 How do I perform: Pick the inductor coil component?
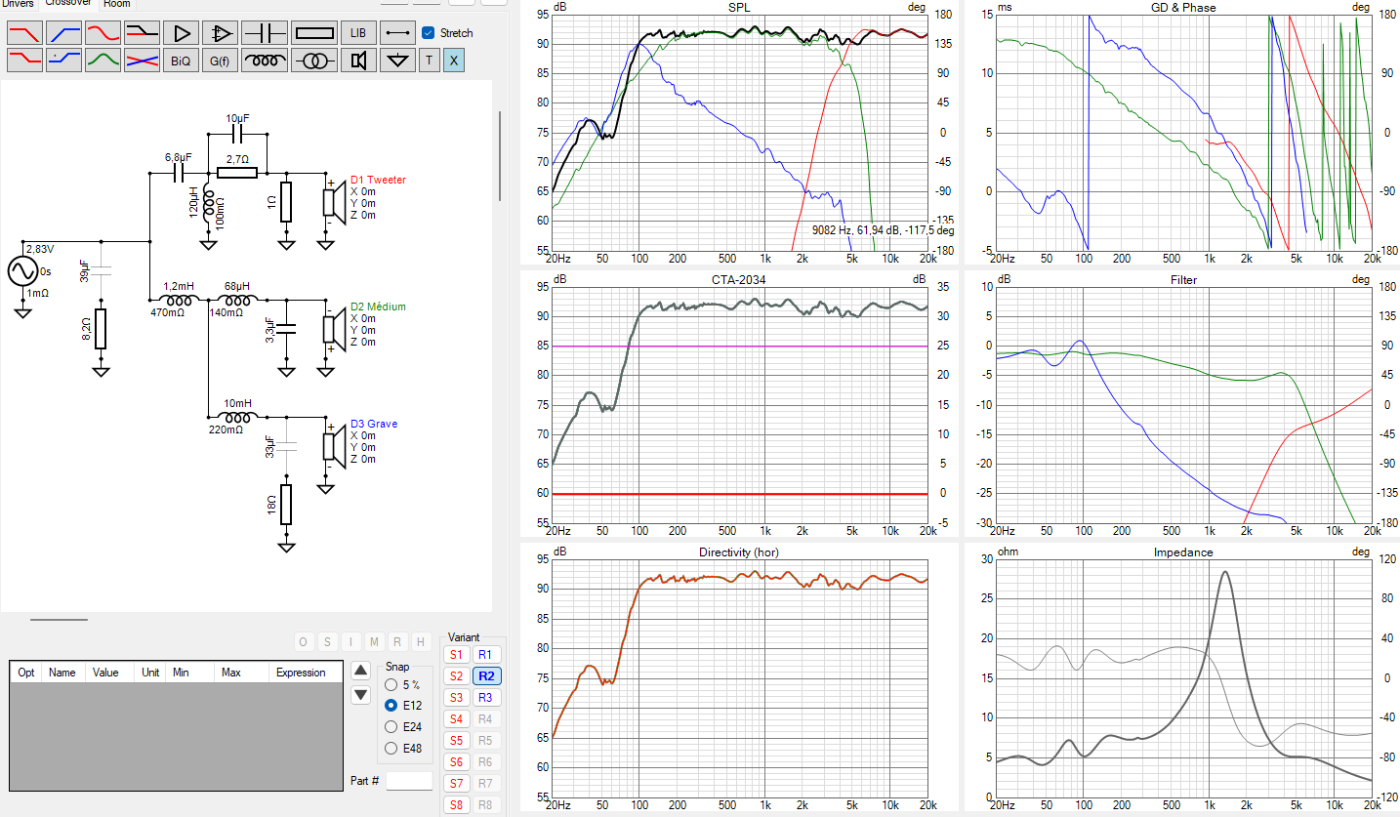[265, 61]
